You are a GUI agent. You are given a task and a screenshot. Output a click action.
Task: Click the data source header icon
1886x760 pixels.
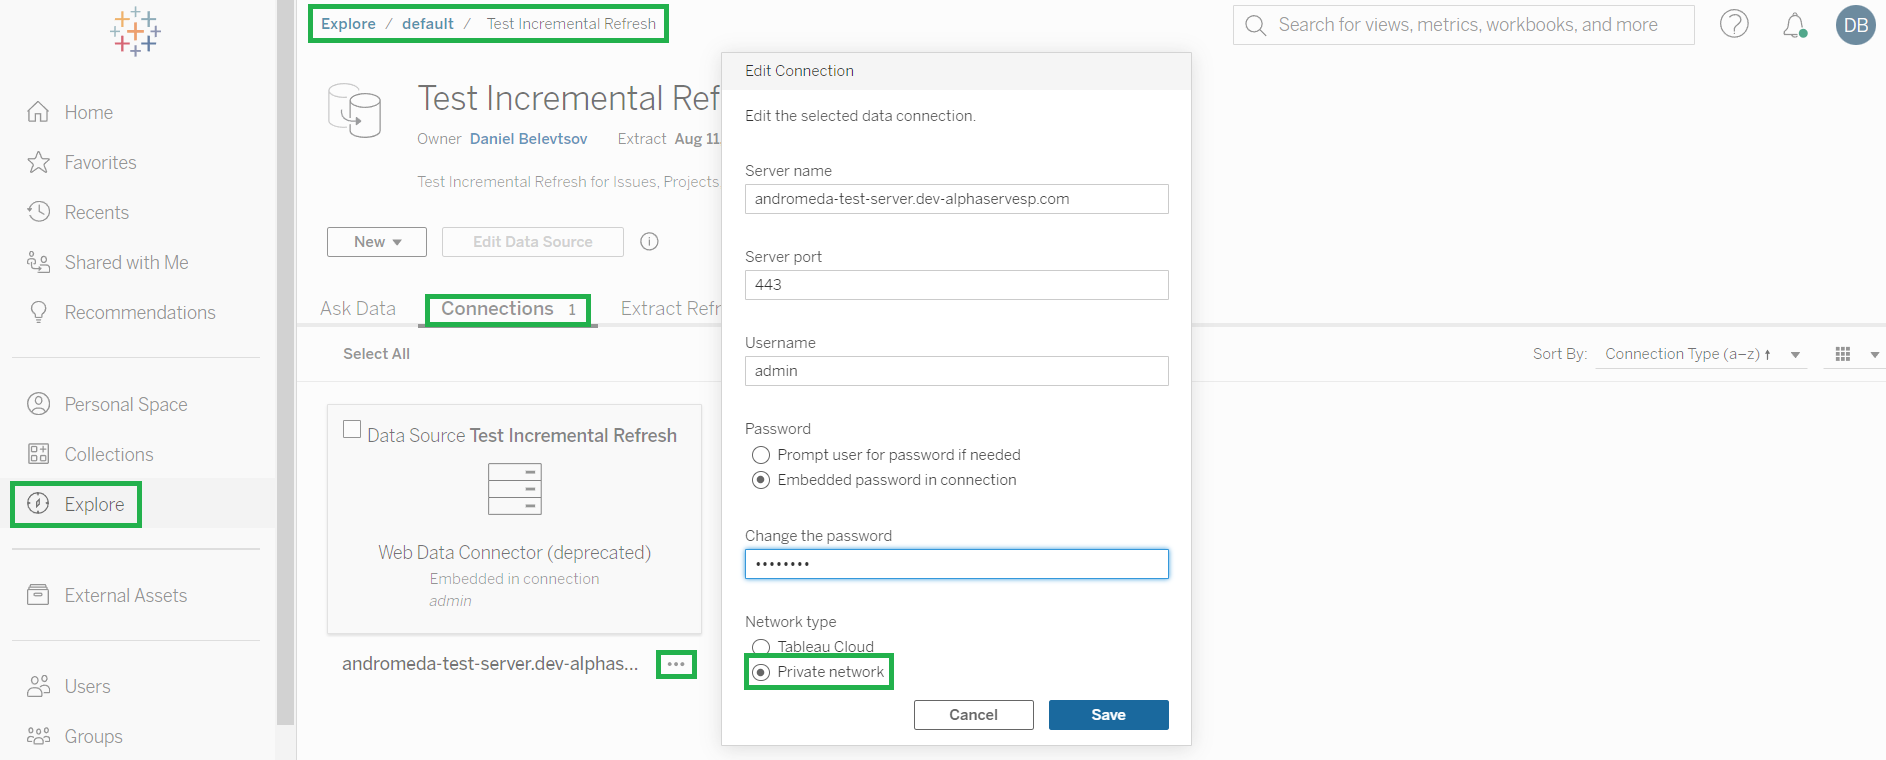coord(355,110)
